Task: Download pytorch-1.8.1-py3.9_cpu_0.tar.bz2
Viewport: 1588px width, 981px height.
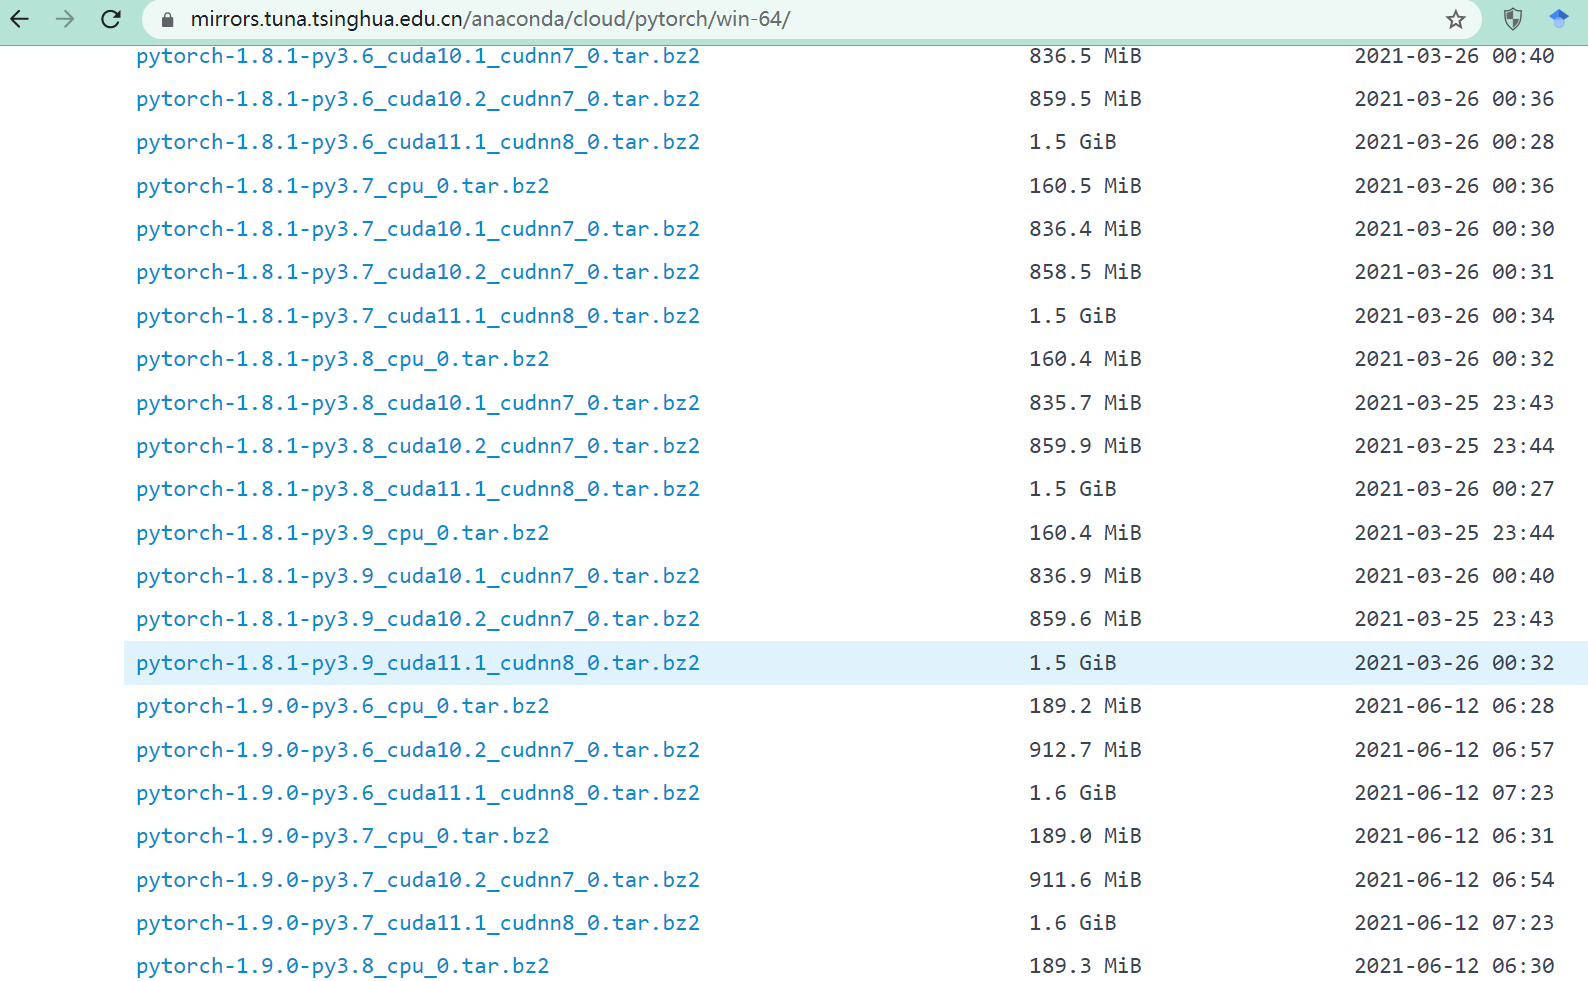Action: [343, 534]
